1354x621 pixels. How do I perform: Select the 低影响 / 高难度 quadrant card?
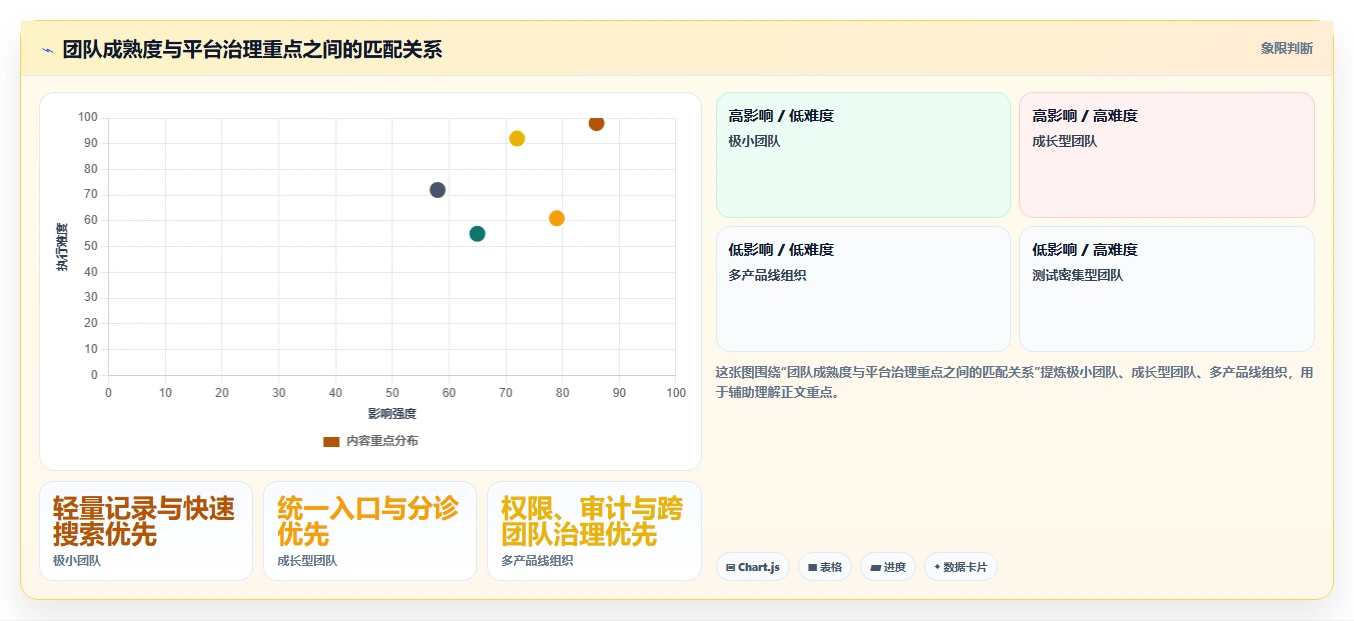pyautogui.click(x=1166, y=289)
